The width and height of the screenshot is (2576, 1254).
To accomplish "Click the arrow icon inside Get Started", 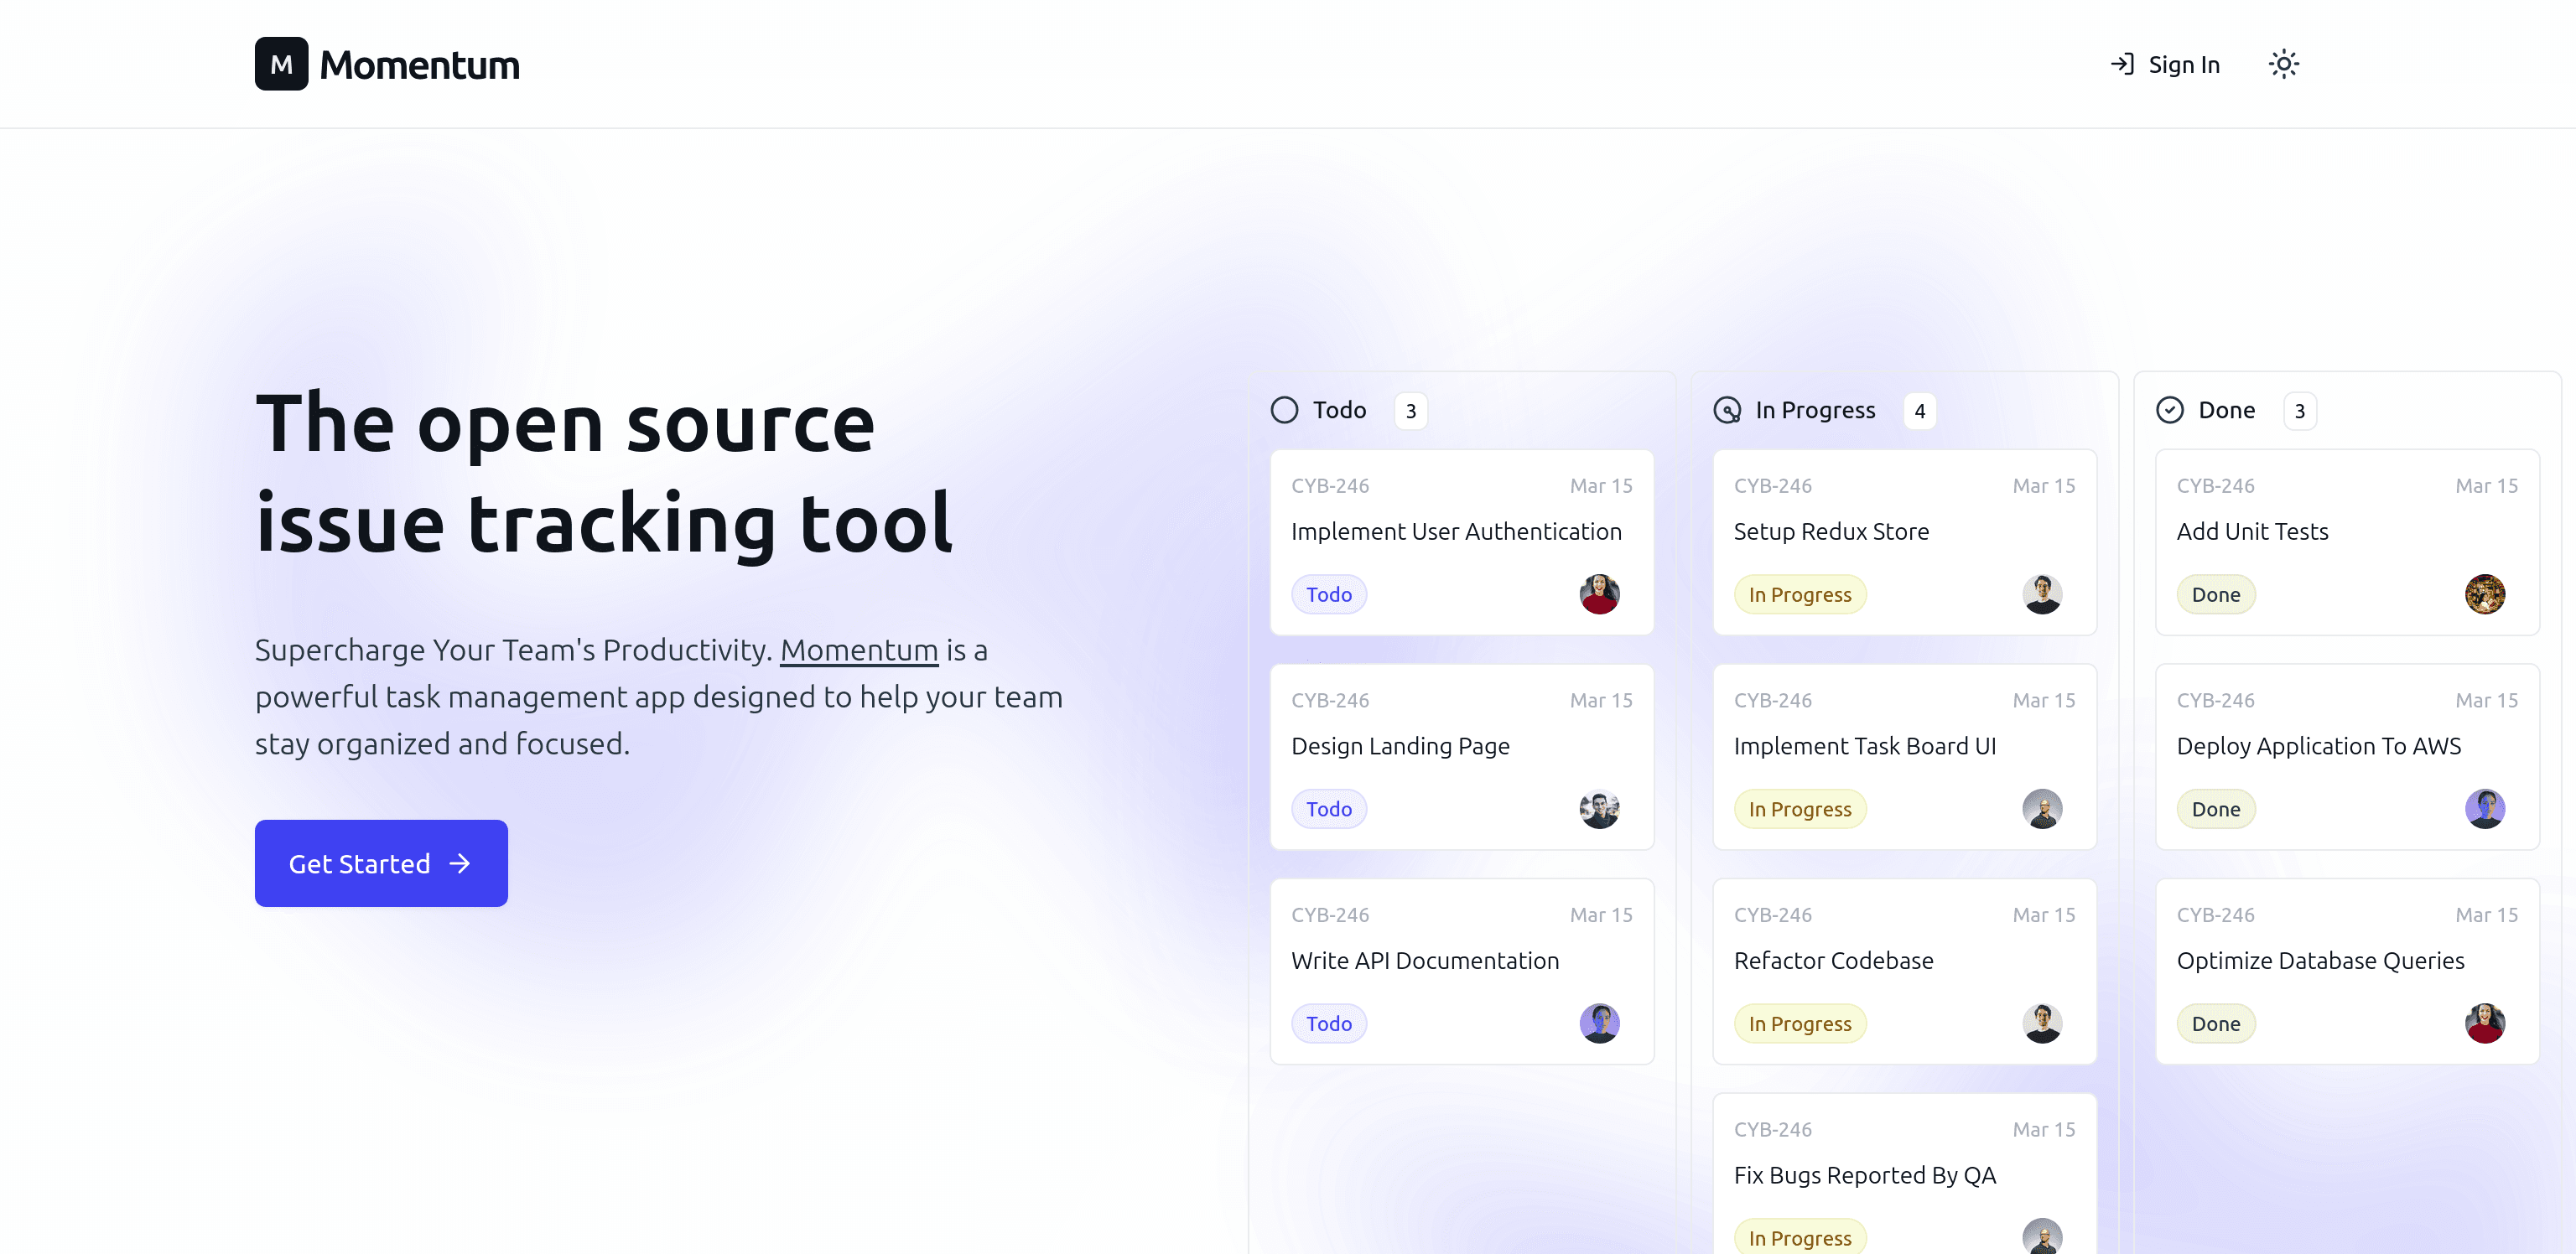I will pos(459,863).
